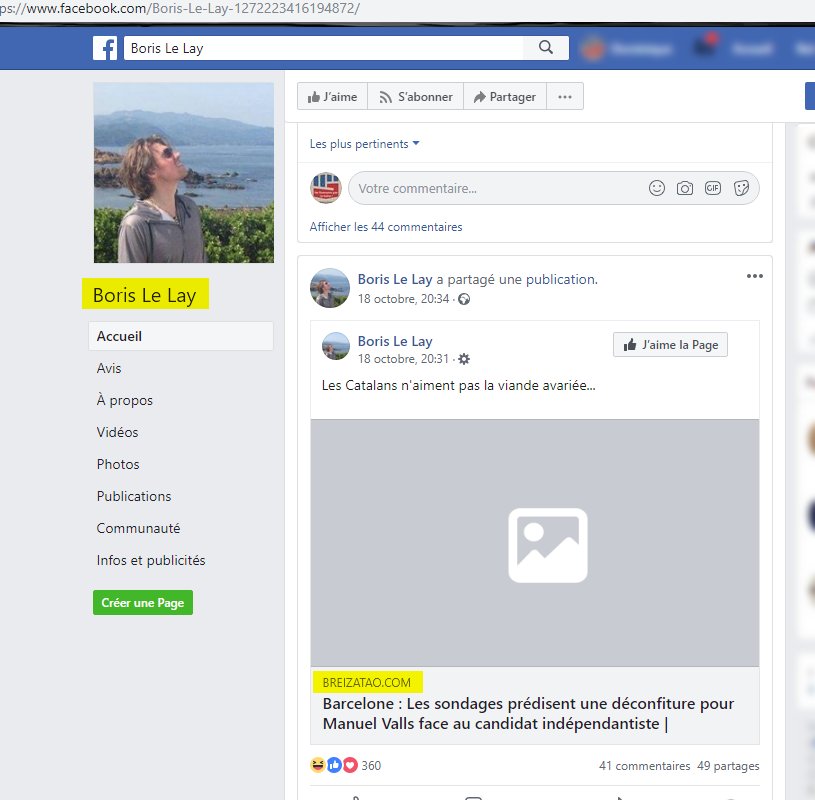
Task: Show all with 'Afficher les 44 commentaires'
Action: [x=386, y=227]
